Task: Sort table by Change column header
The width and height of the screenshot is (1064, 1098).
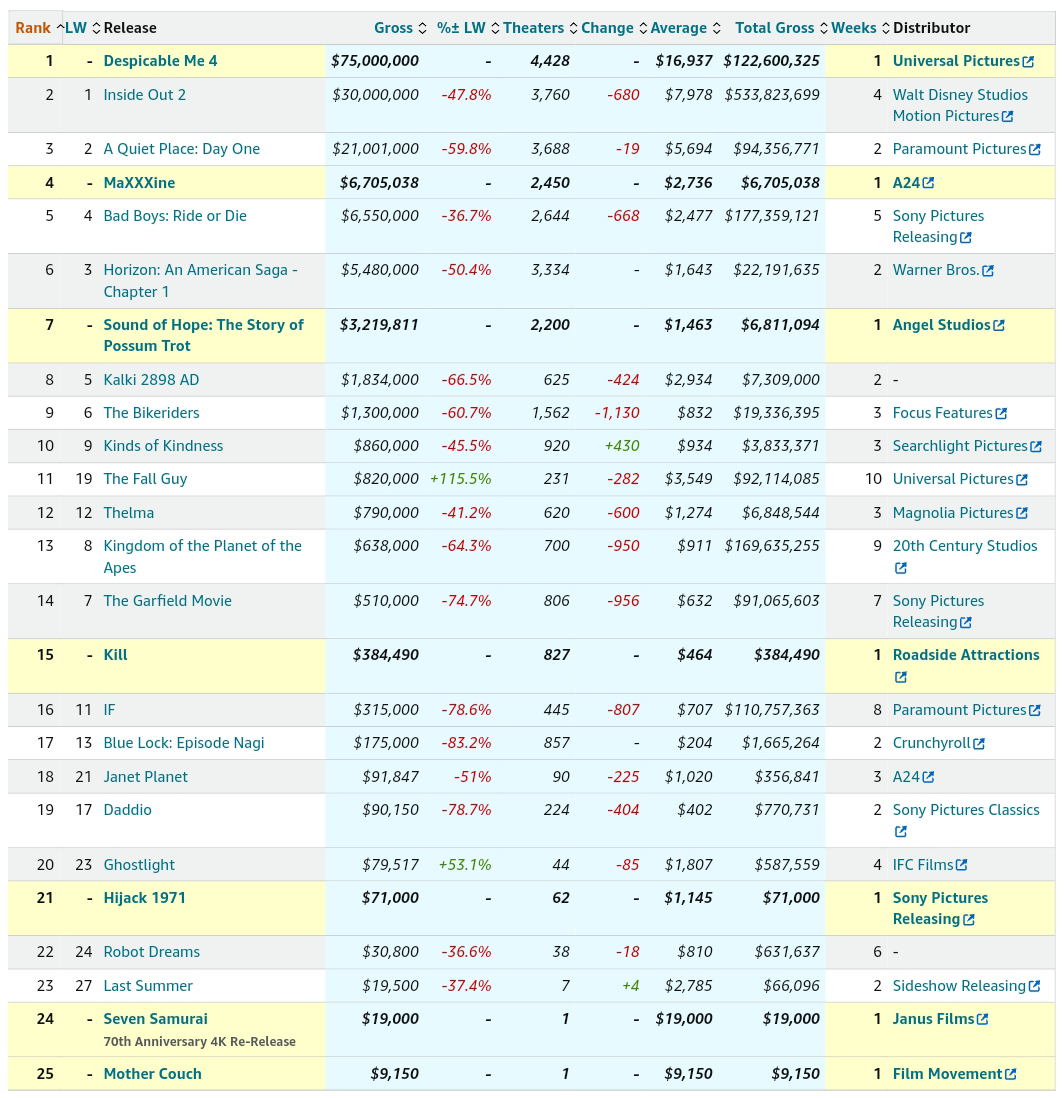Action: pyautogui.click(x=614, y=28)
